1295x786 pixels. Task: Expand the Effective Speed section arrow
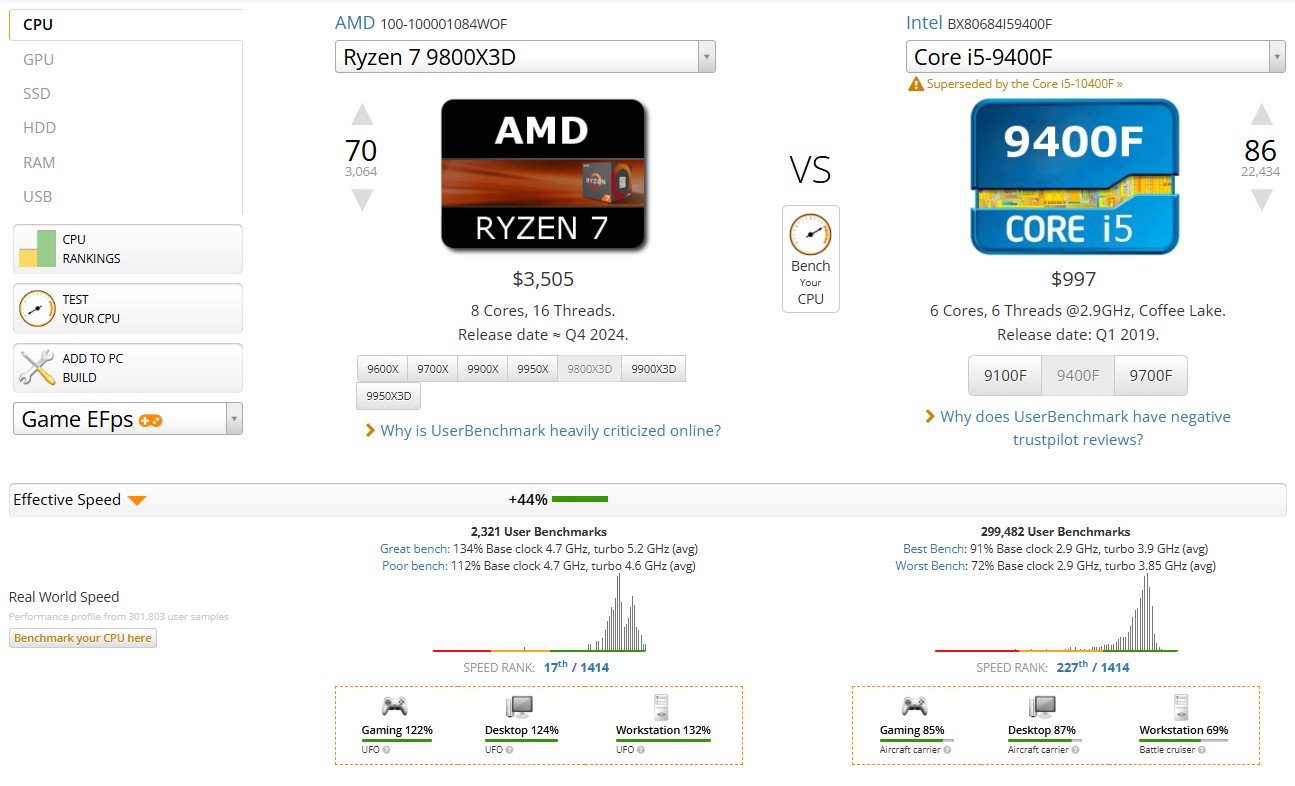pos(137,500)
